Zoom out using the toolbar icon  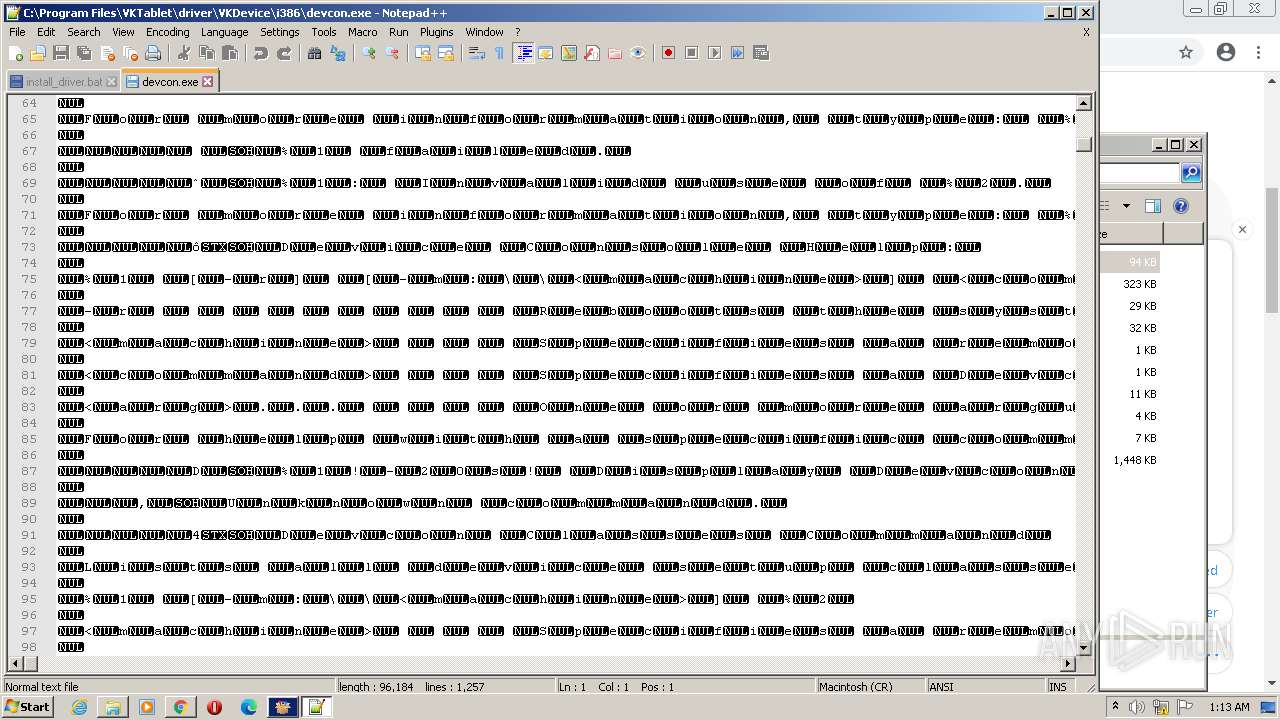[392, 53]
